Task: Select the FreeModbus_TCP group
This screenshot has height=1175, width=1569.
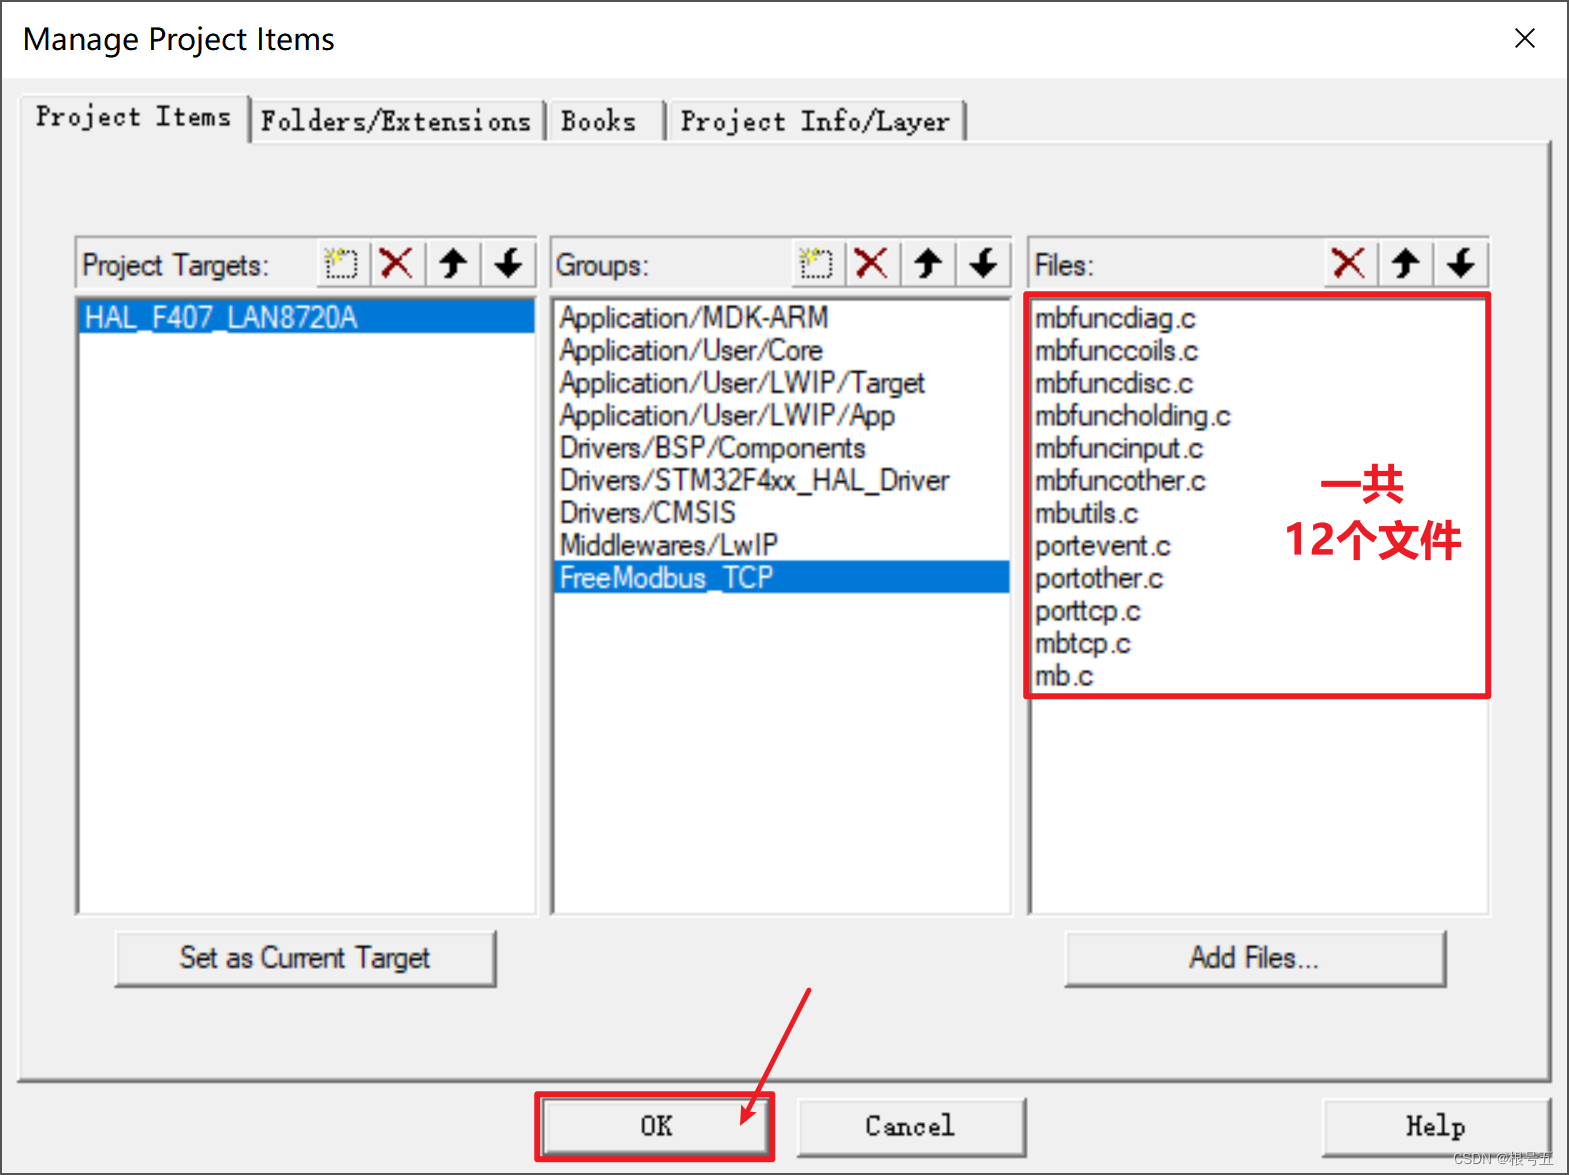Action: coord(781,577)
